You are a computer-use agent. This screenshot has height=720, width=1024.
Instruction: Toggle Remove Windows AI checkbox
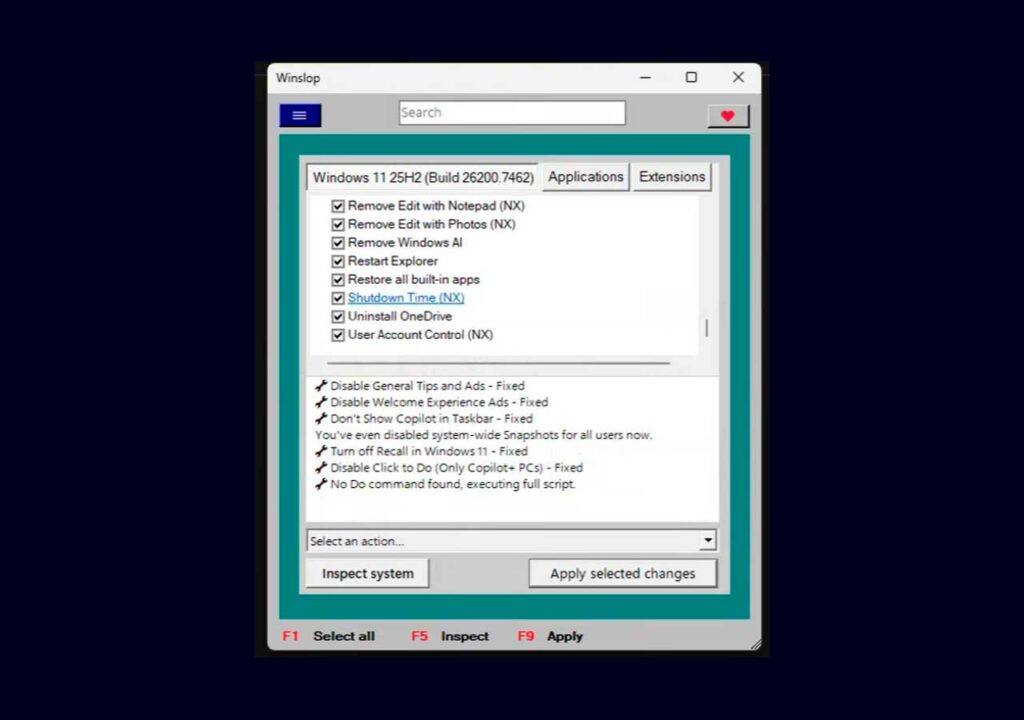click(338, 243)
